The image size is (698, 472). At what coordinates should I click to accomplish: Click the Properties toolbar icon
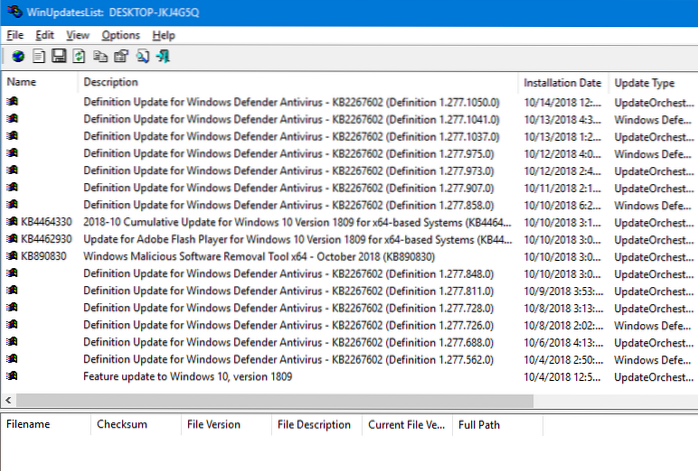pos(121,57)
